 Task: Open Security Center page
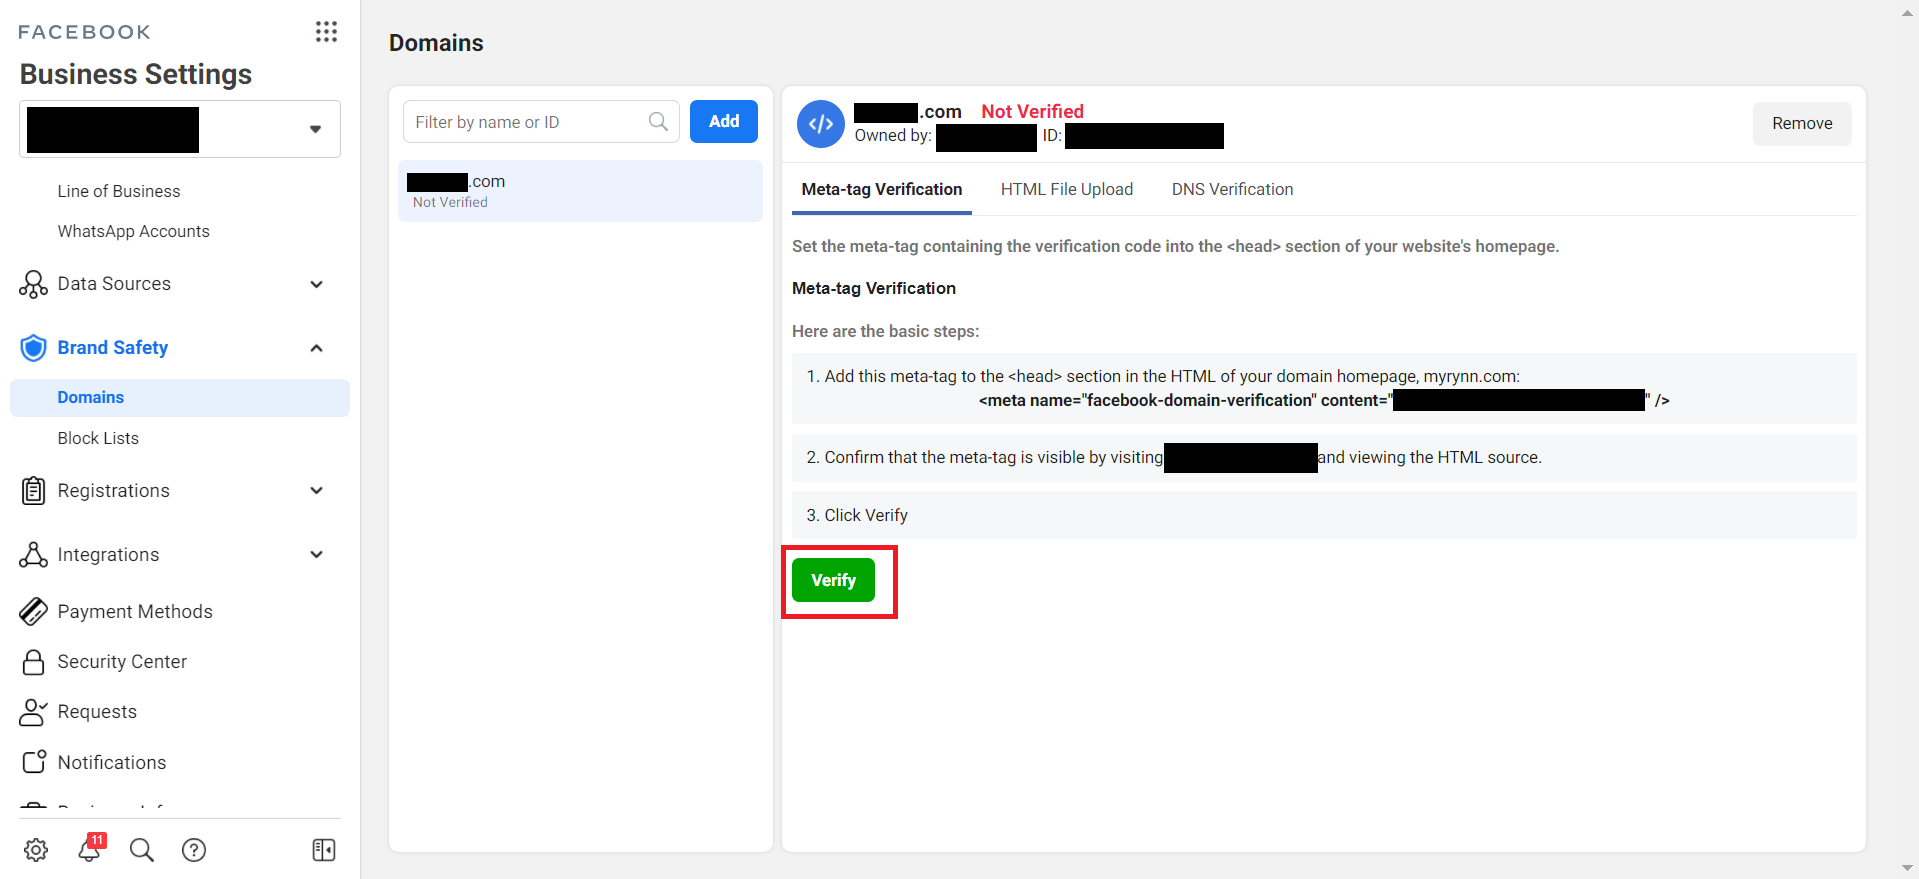[x=122, y=661]
